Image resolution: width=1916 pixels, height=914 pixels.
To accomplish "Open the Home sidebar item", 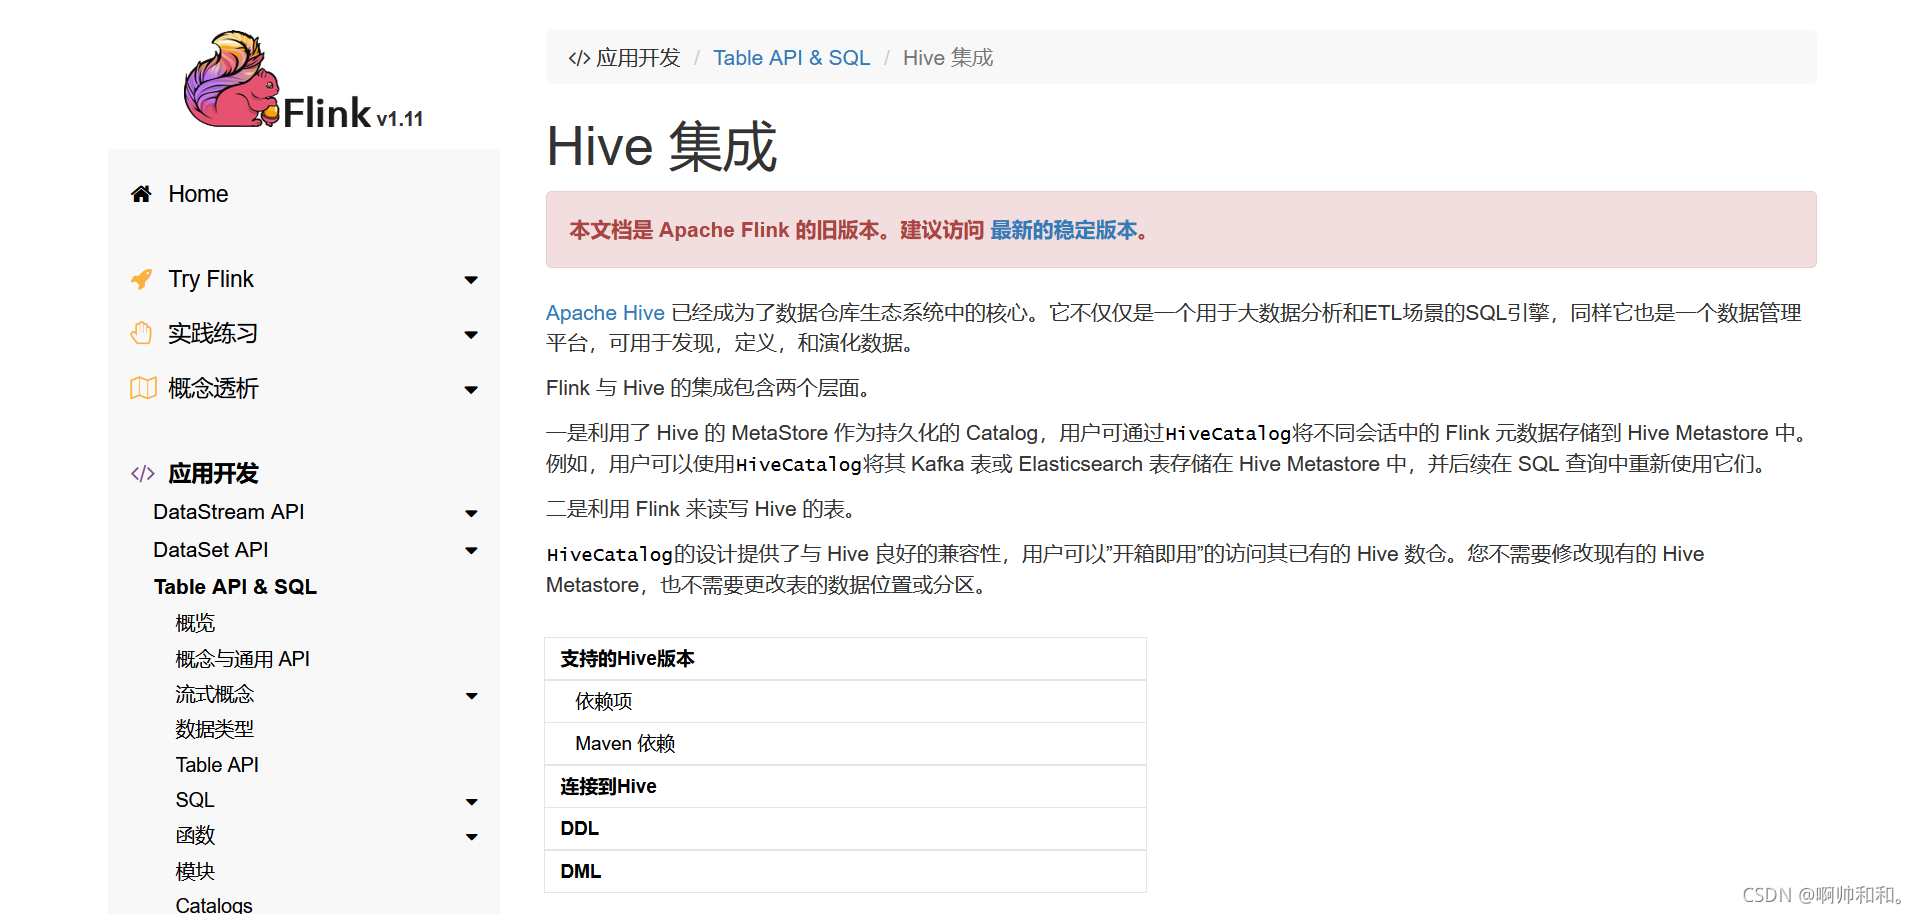I will 198,194.
